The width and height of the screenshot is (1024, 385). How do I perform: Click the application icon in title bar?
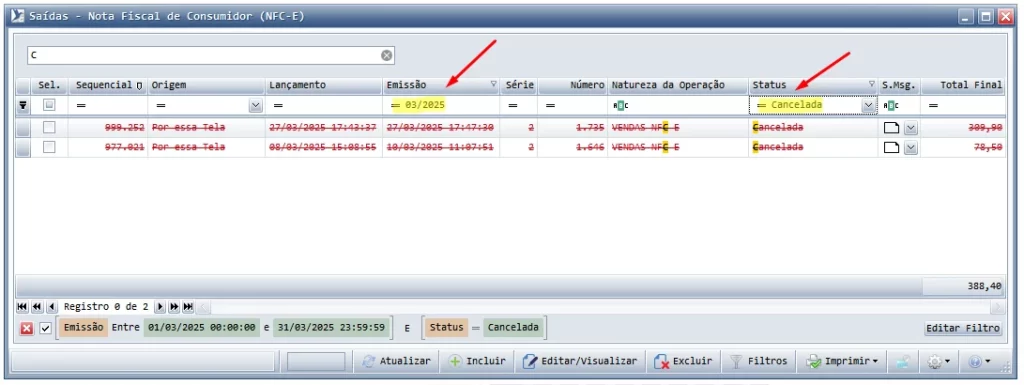pyautogui.click(x=18, y=15)
